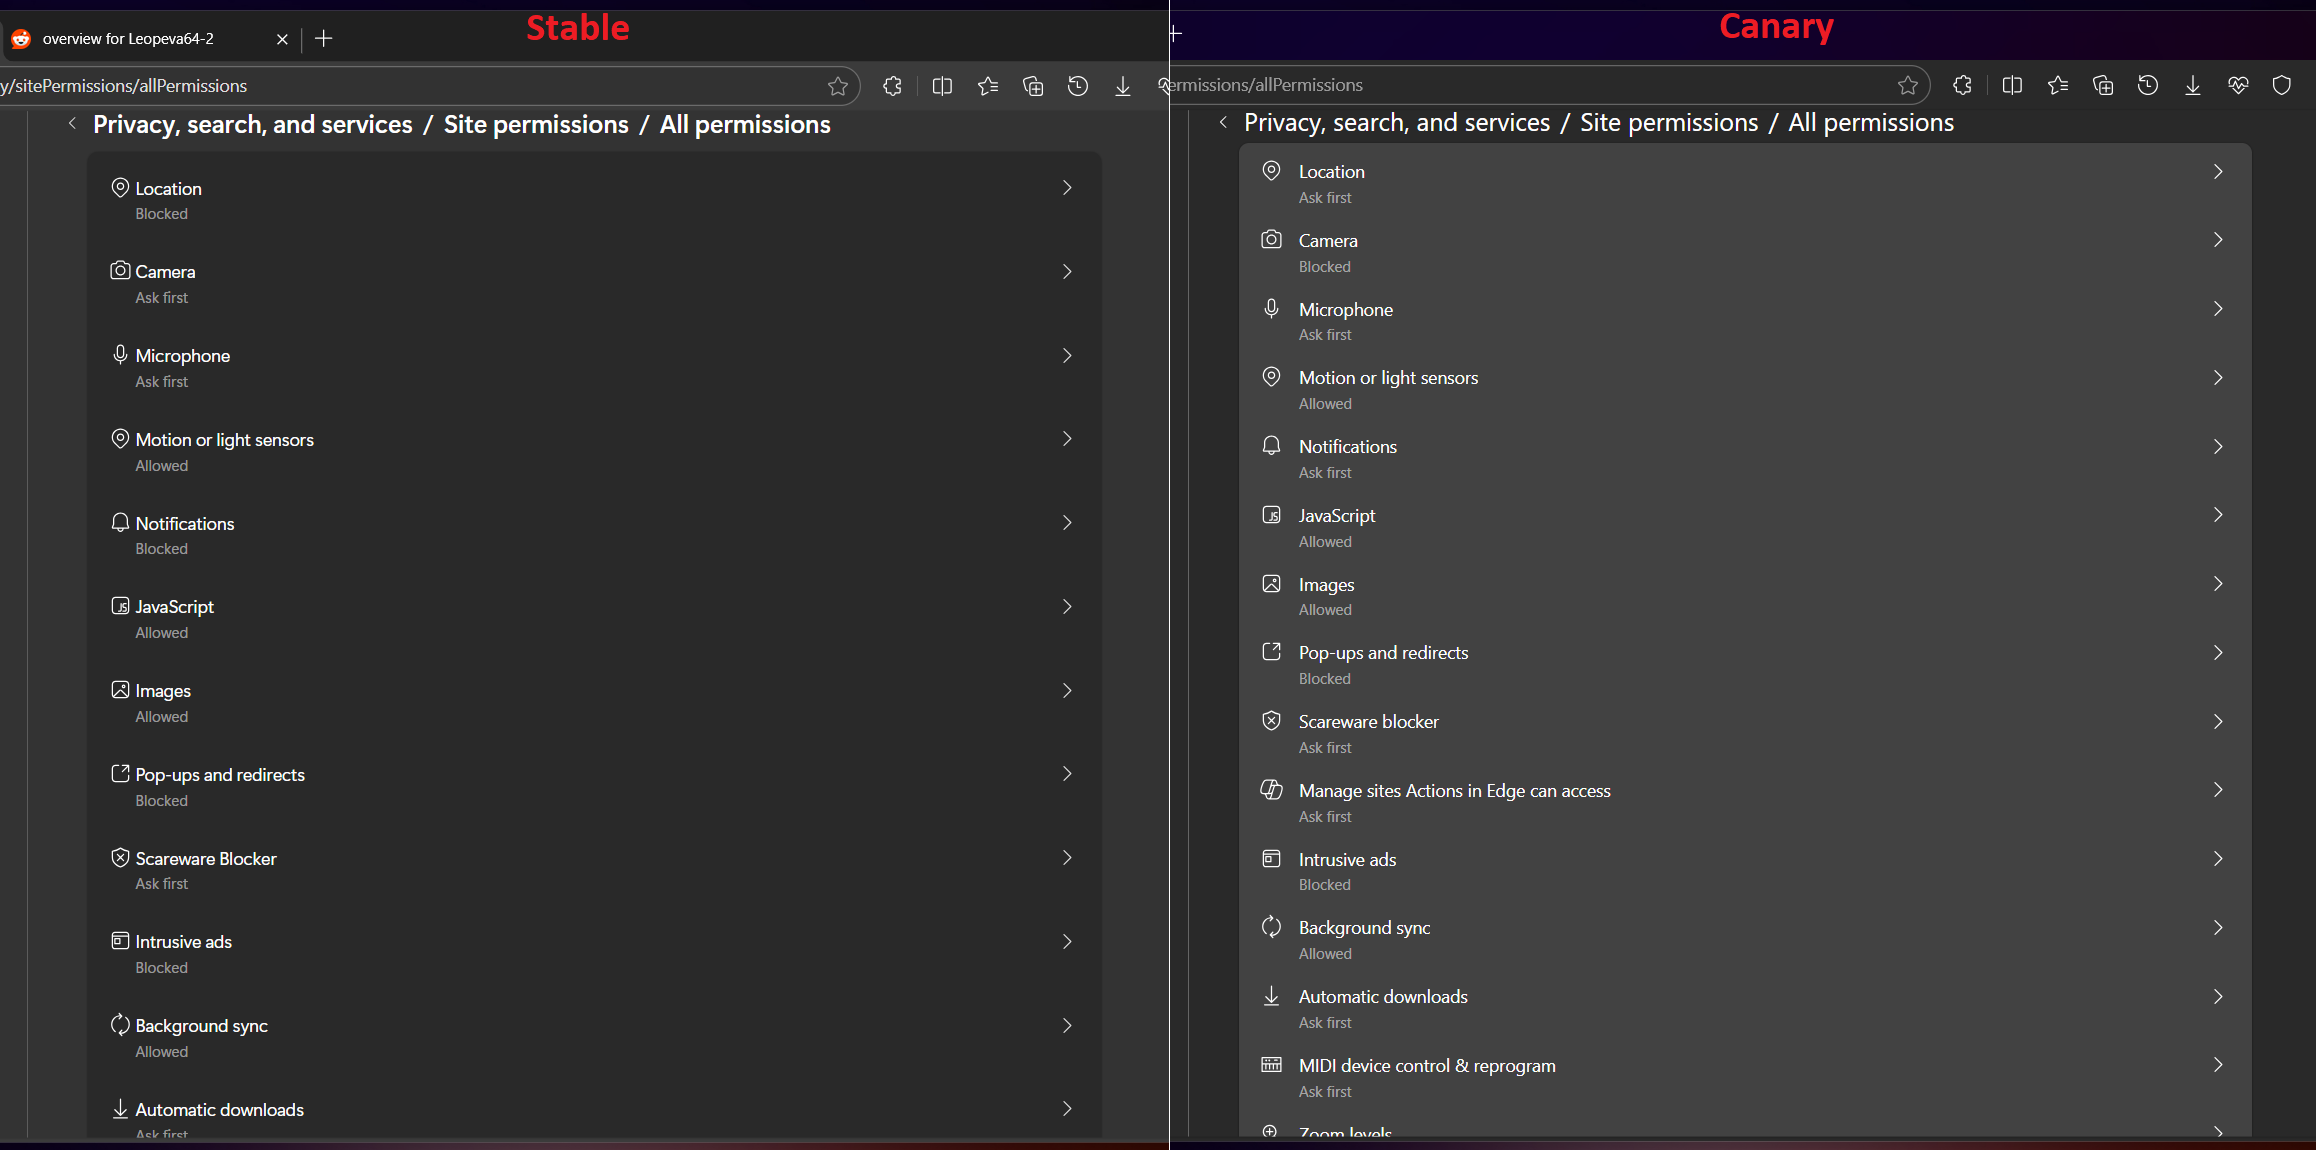The width and height of the screenshot is (2316, 1150).
Task: Click Split screen icon in Canary toolbar
Action: tap(2012, 85)
